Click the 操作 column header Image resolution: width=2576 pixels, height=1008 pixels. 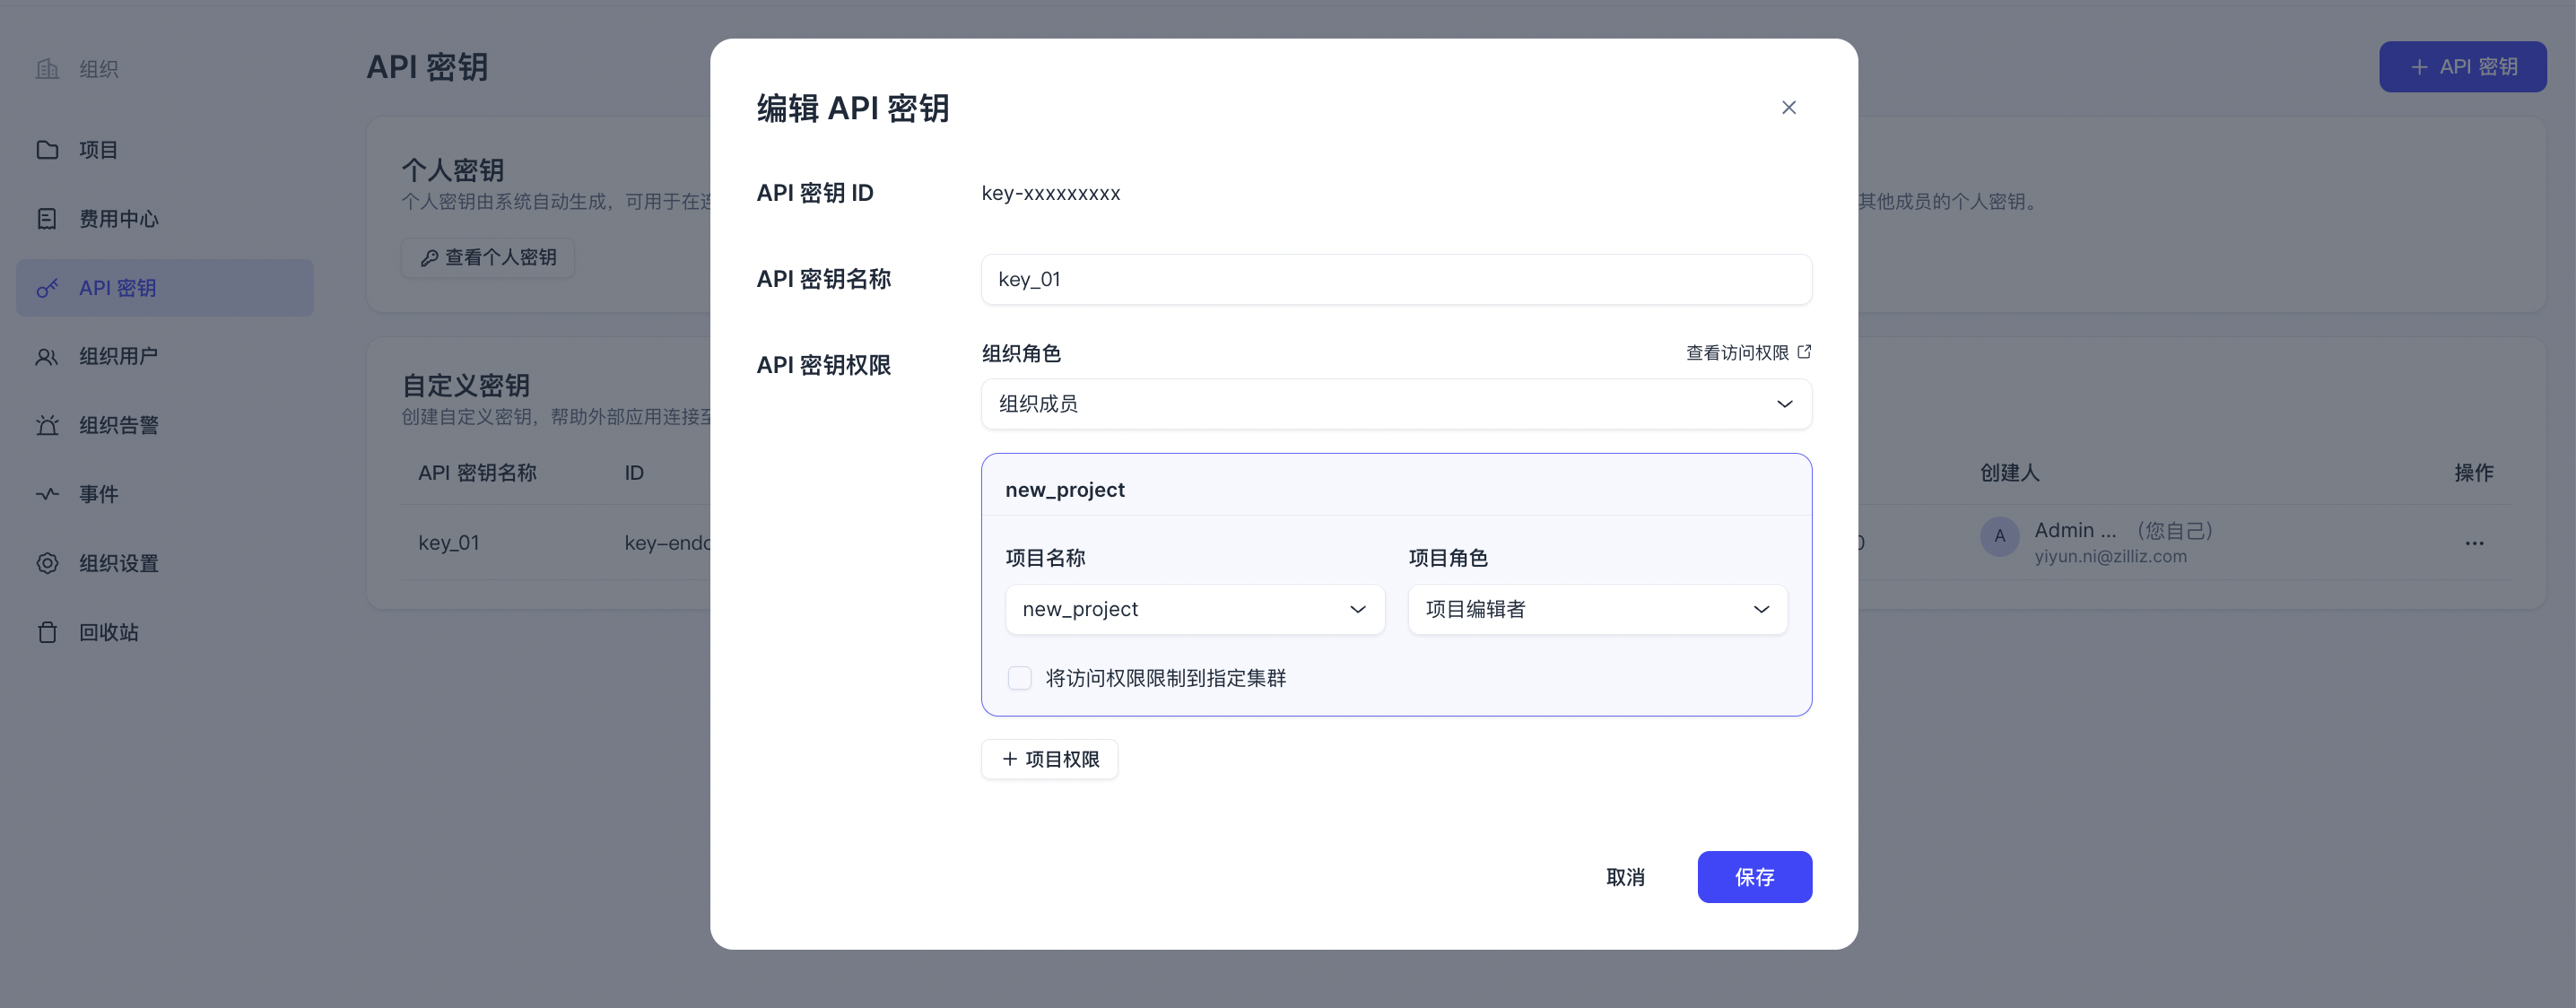[2473, 473]
